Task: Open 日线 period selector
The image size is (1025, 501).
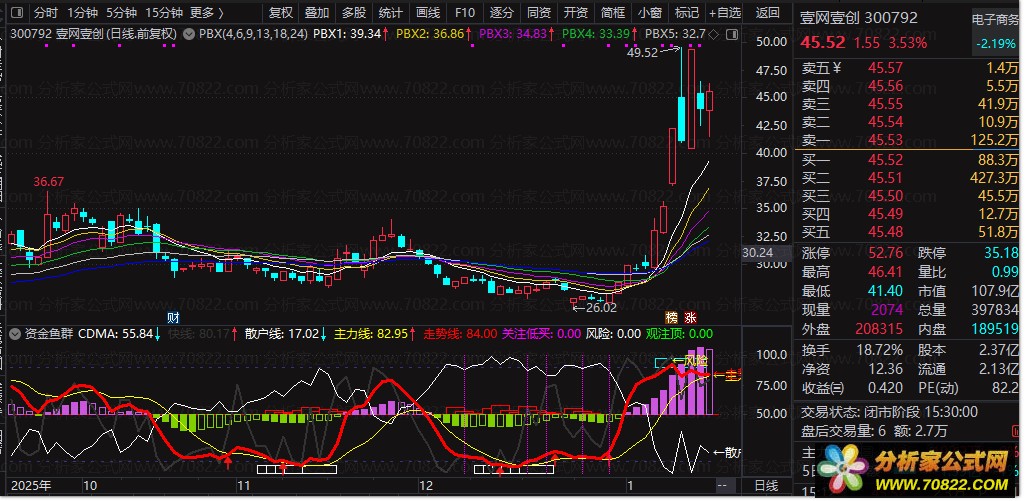Action: (766, 485)
